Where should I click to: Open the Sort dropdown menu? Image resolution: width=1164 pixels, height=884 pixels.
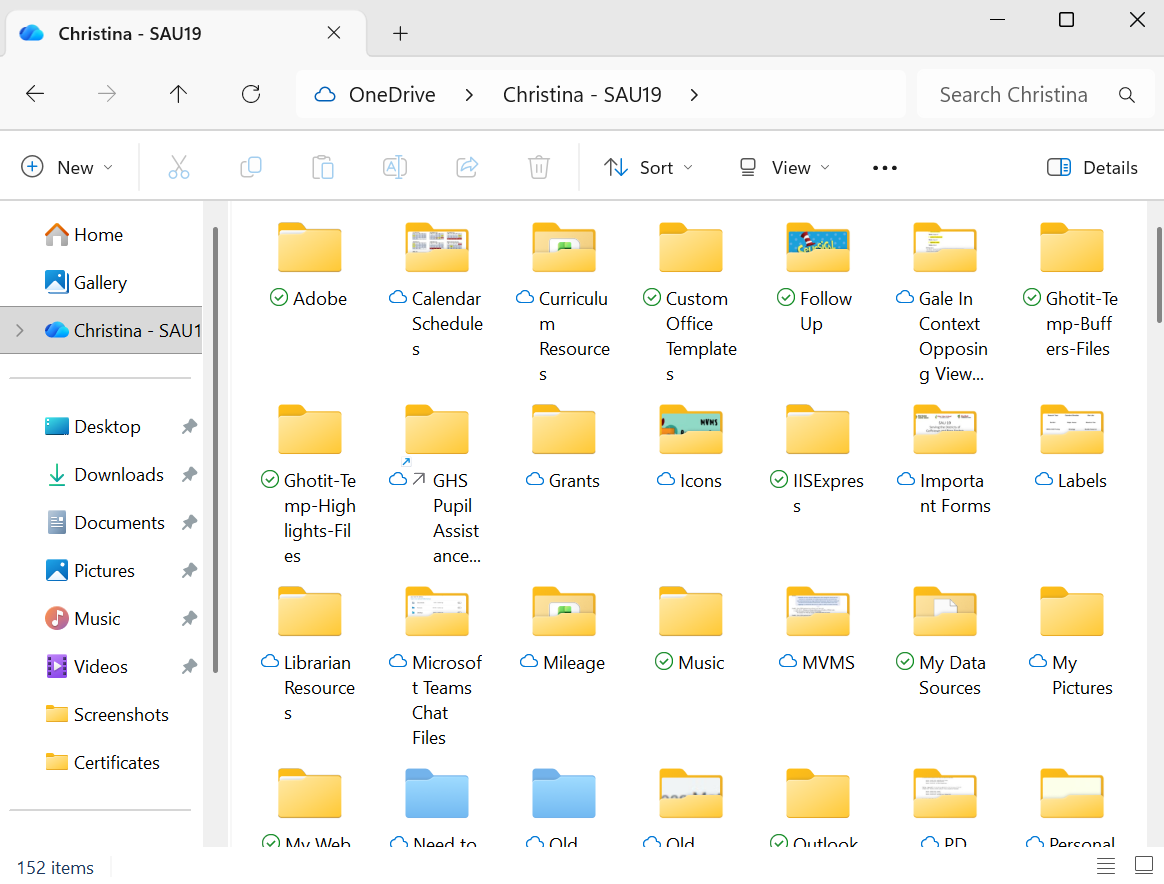648,167
